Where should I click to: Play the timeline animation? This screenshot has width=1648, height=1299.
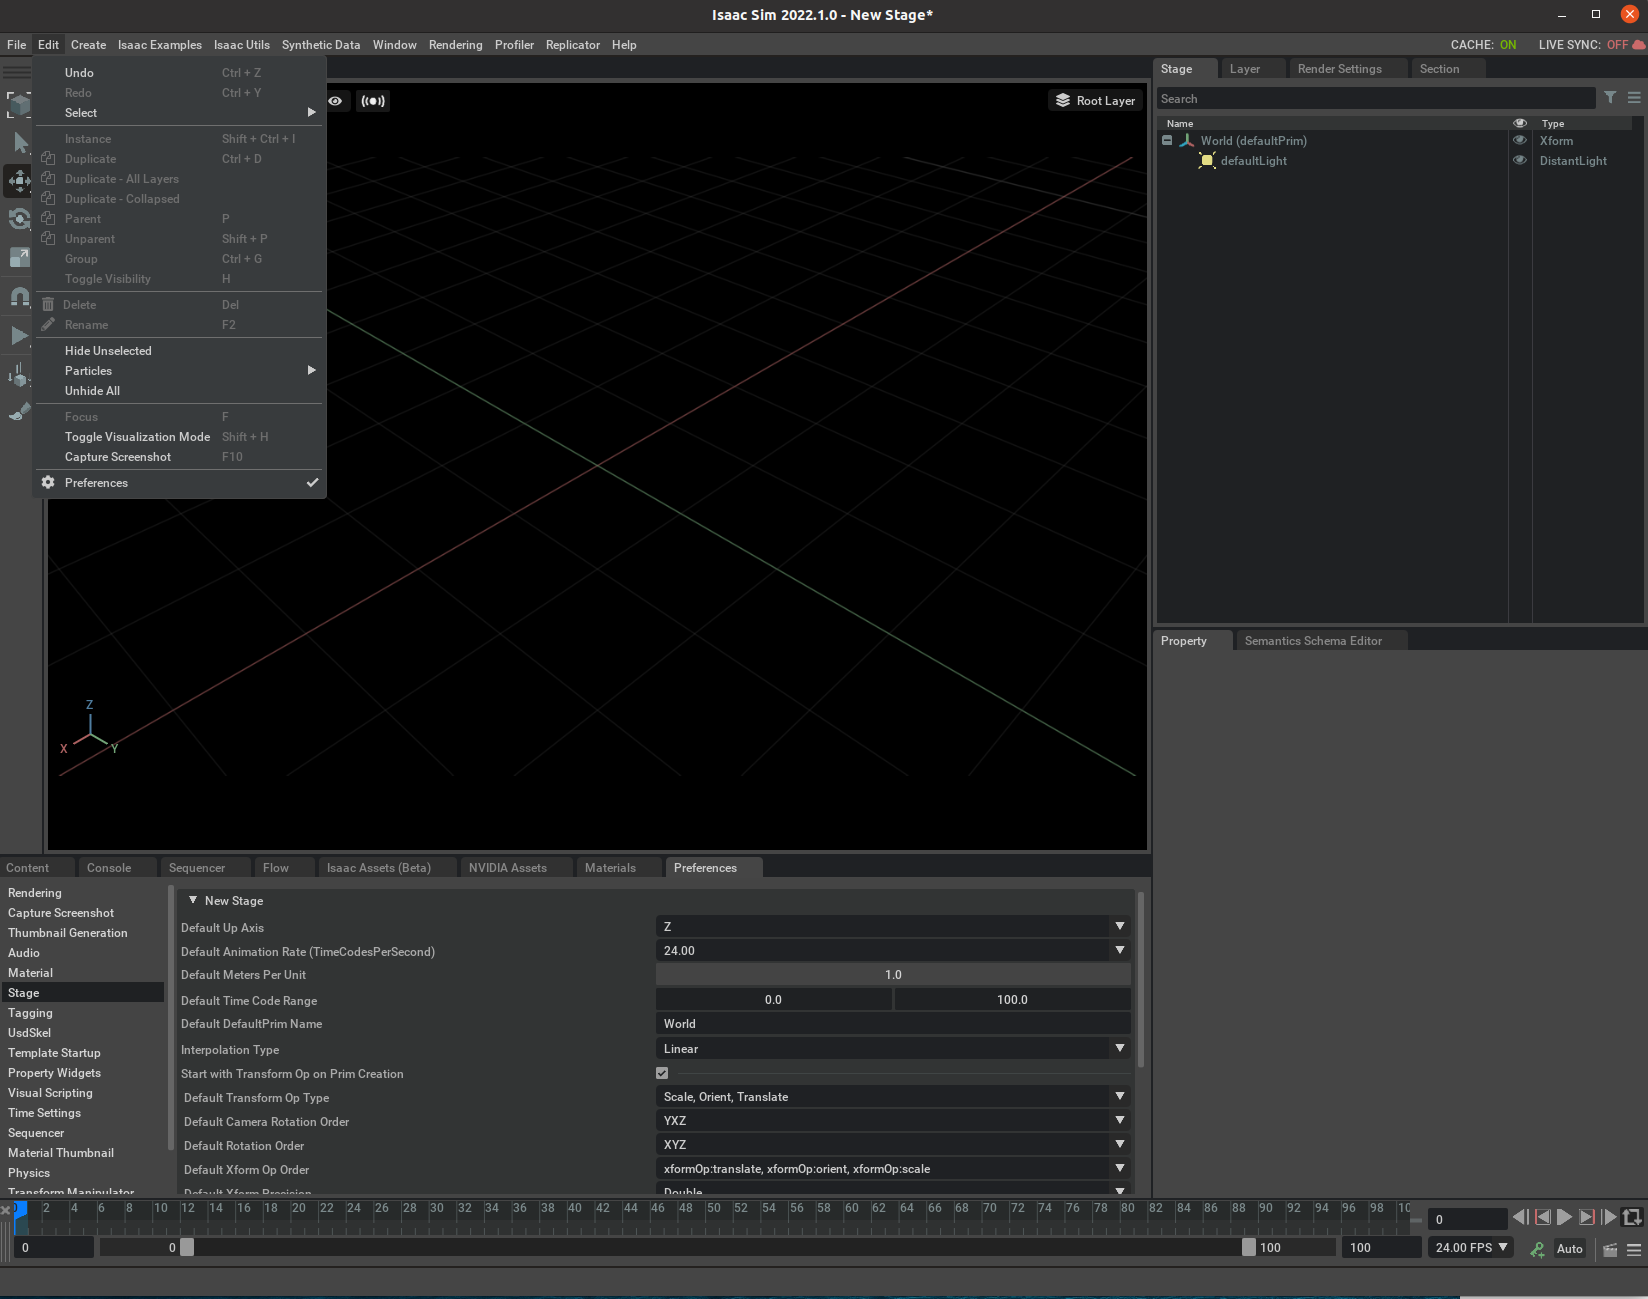pyautogui.click(x=1565, y=1217)
